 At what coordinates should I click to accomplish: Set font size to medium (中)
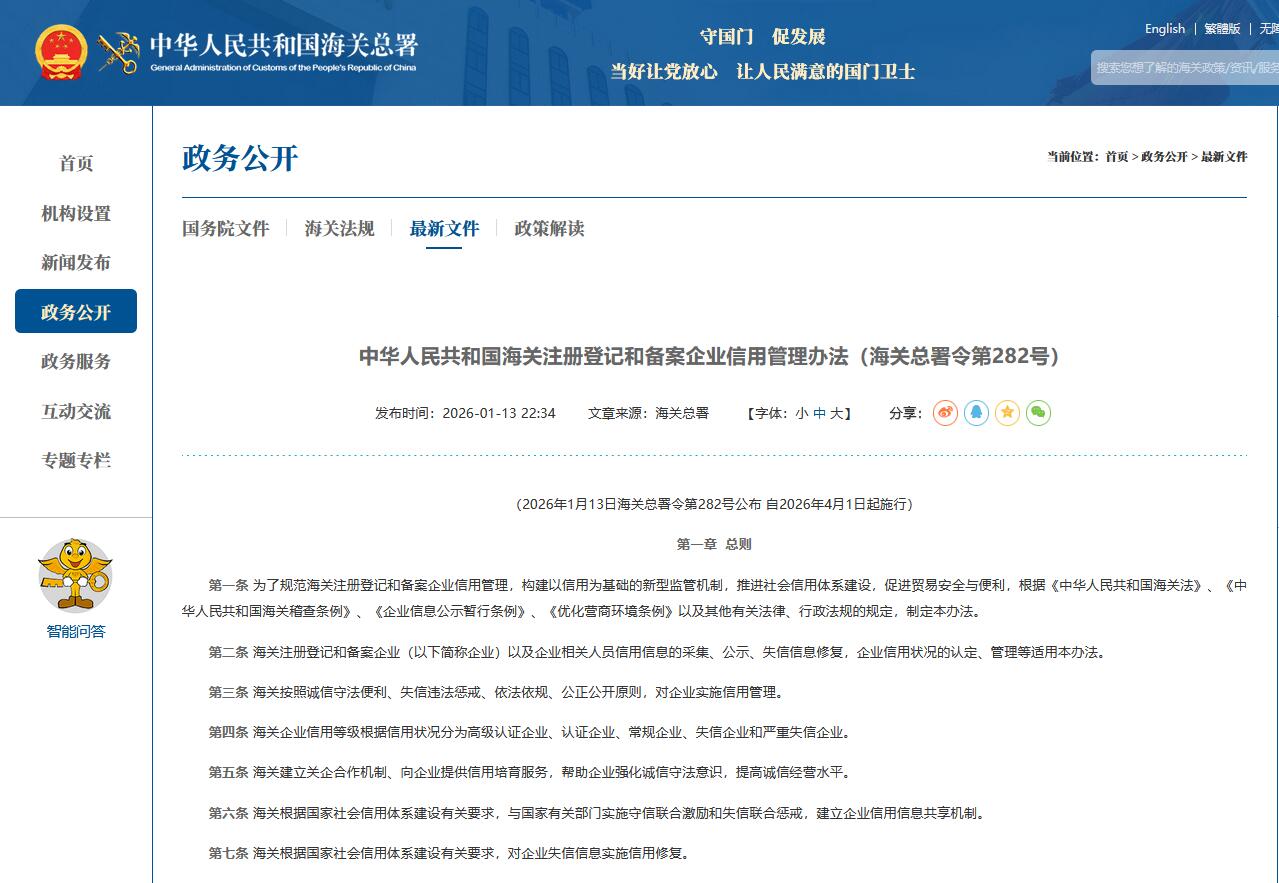pos(819,413)
